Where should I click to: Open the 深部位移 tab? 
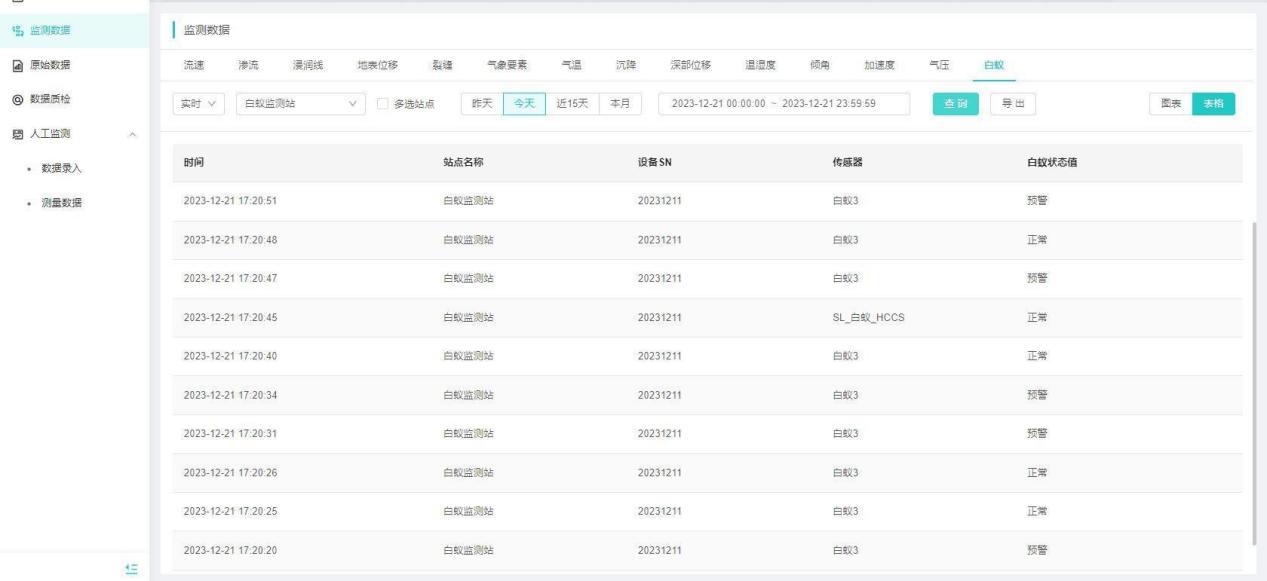[690, 65]
